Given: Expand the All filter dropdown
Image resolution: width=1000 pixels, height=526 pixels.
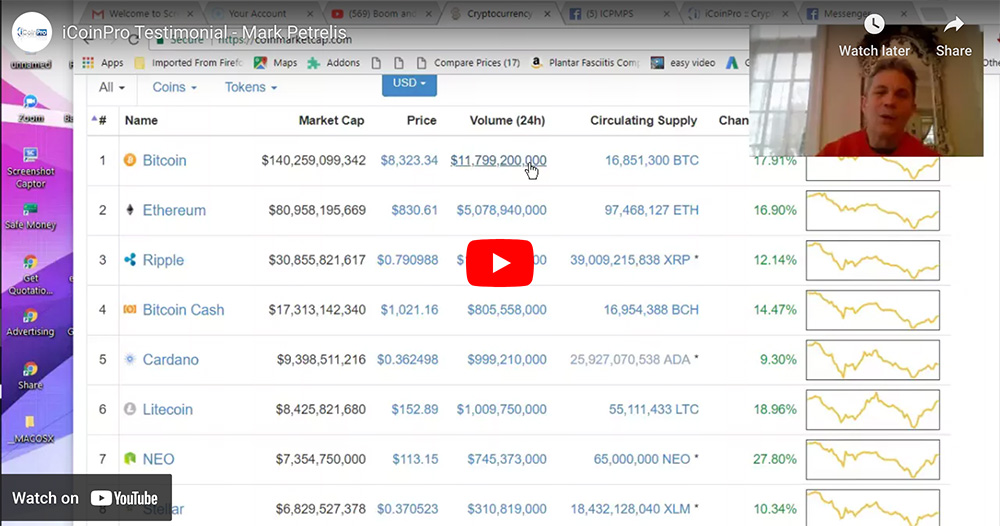Looking at the screenshot, I should 112,87.
